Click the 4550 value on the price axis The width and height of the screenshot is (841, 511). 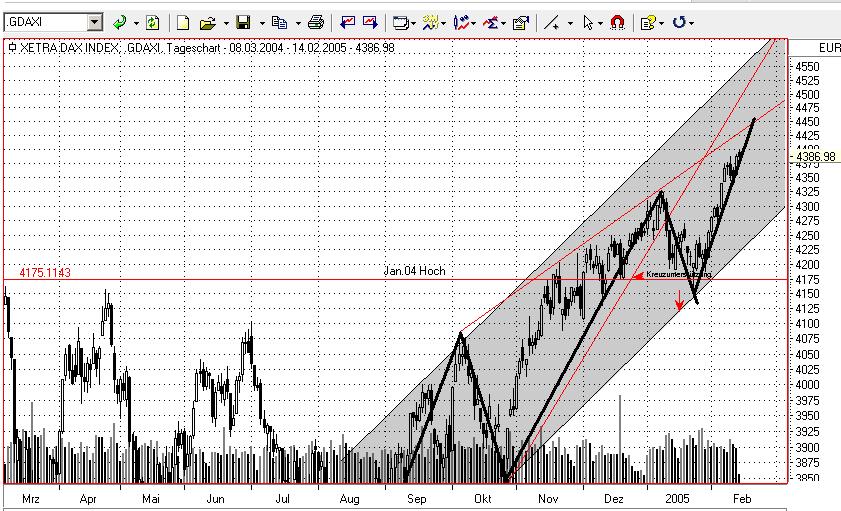pos(807,66)
